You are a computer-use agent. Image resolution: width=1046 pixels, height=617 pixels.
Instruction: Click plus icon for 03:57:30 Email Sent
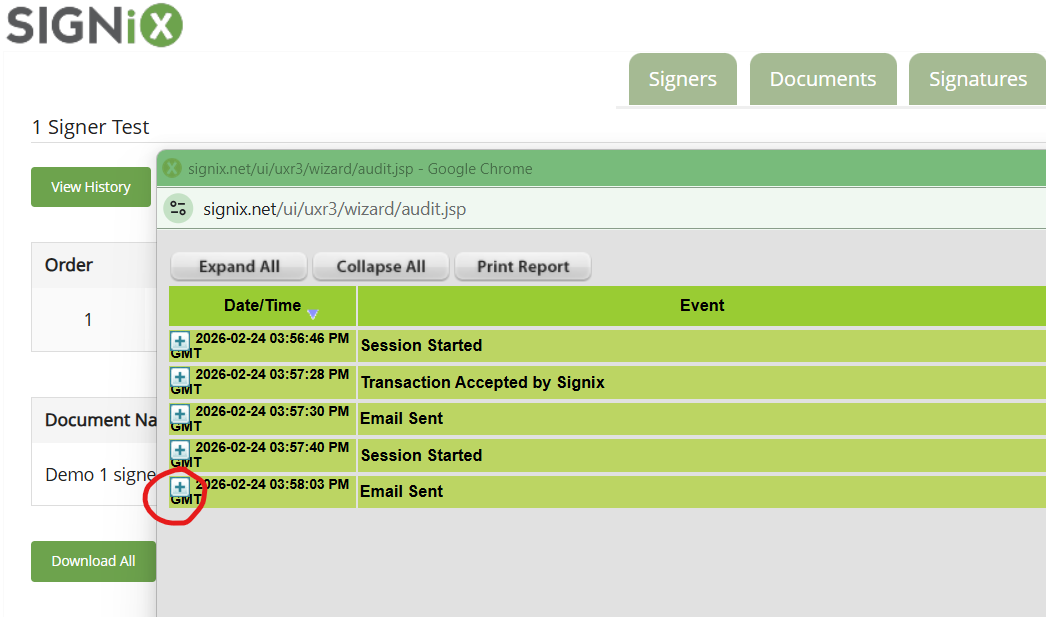180,414
